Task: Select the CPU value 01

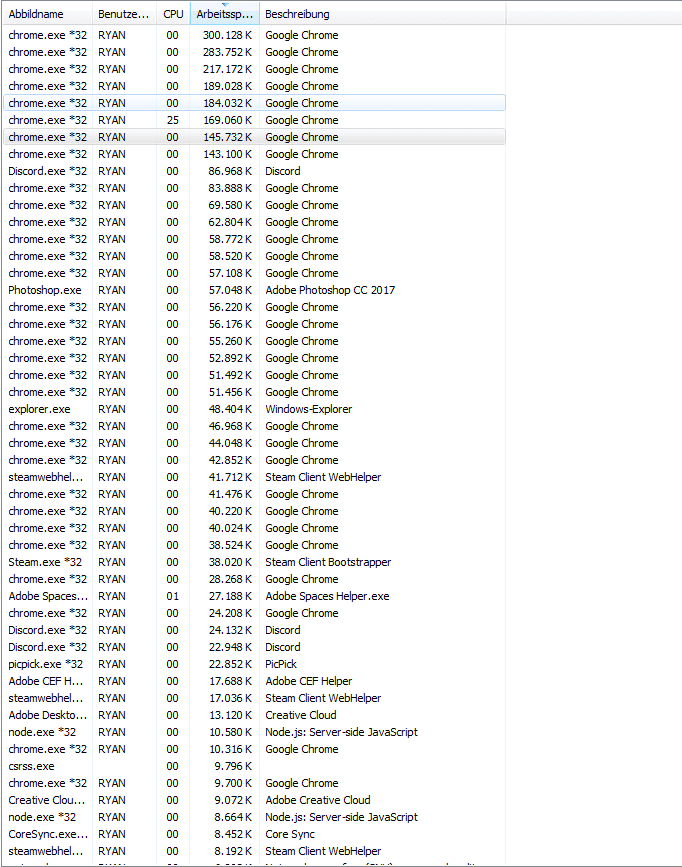Action: [173, 597]
